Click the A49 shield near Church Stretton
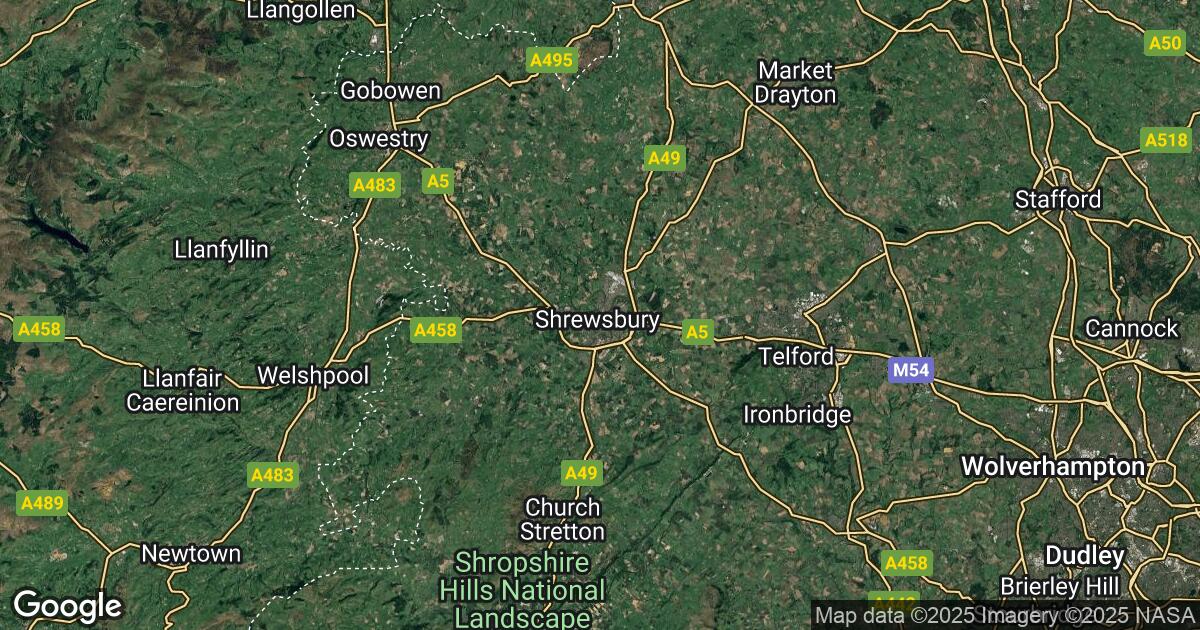The image size is (1200, 630). [581, 472]
